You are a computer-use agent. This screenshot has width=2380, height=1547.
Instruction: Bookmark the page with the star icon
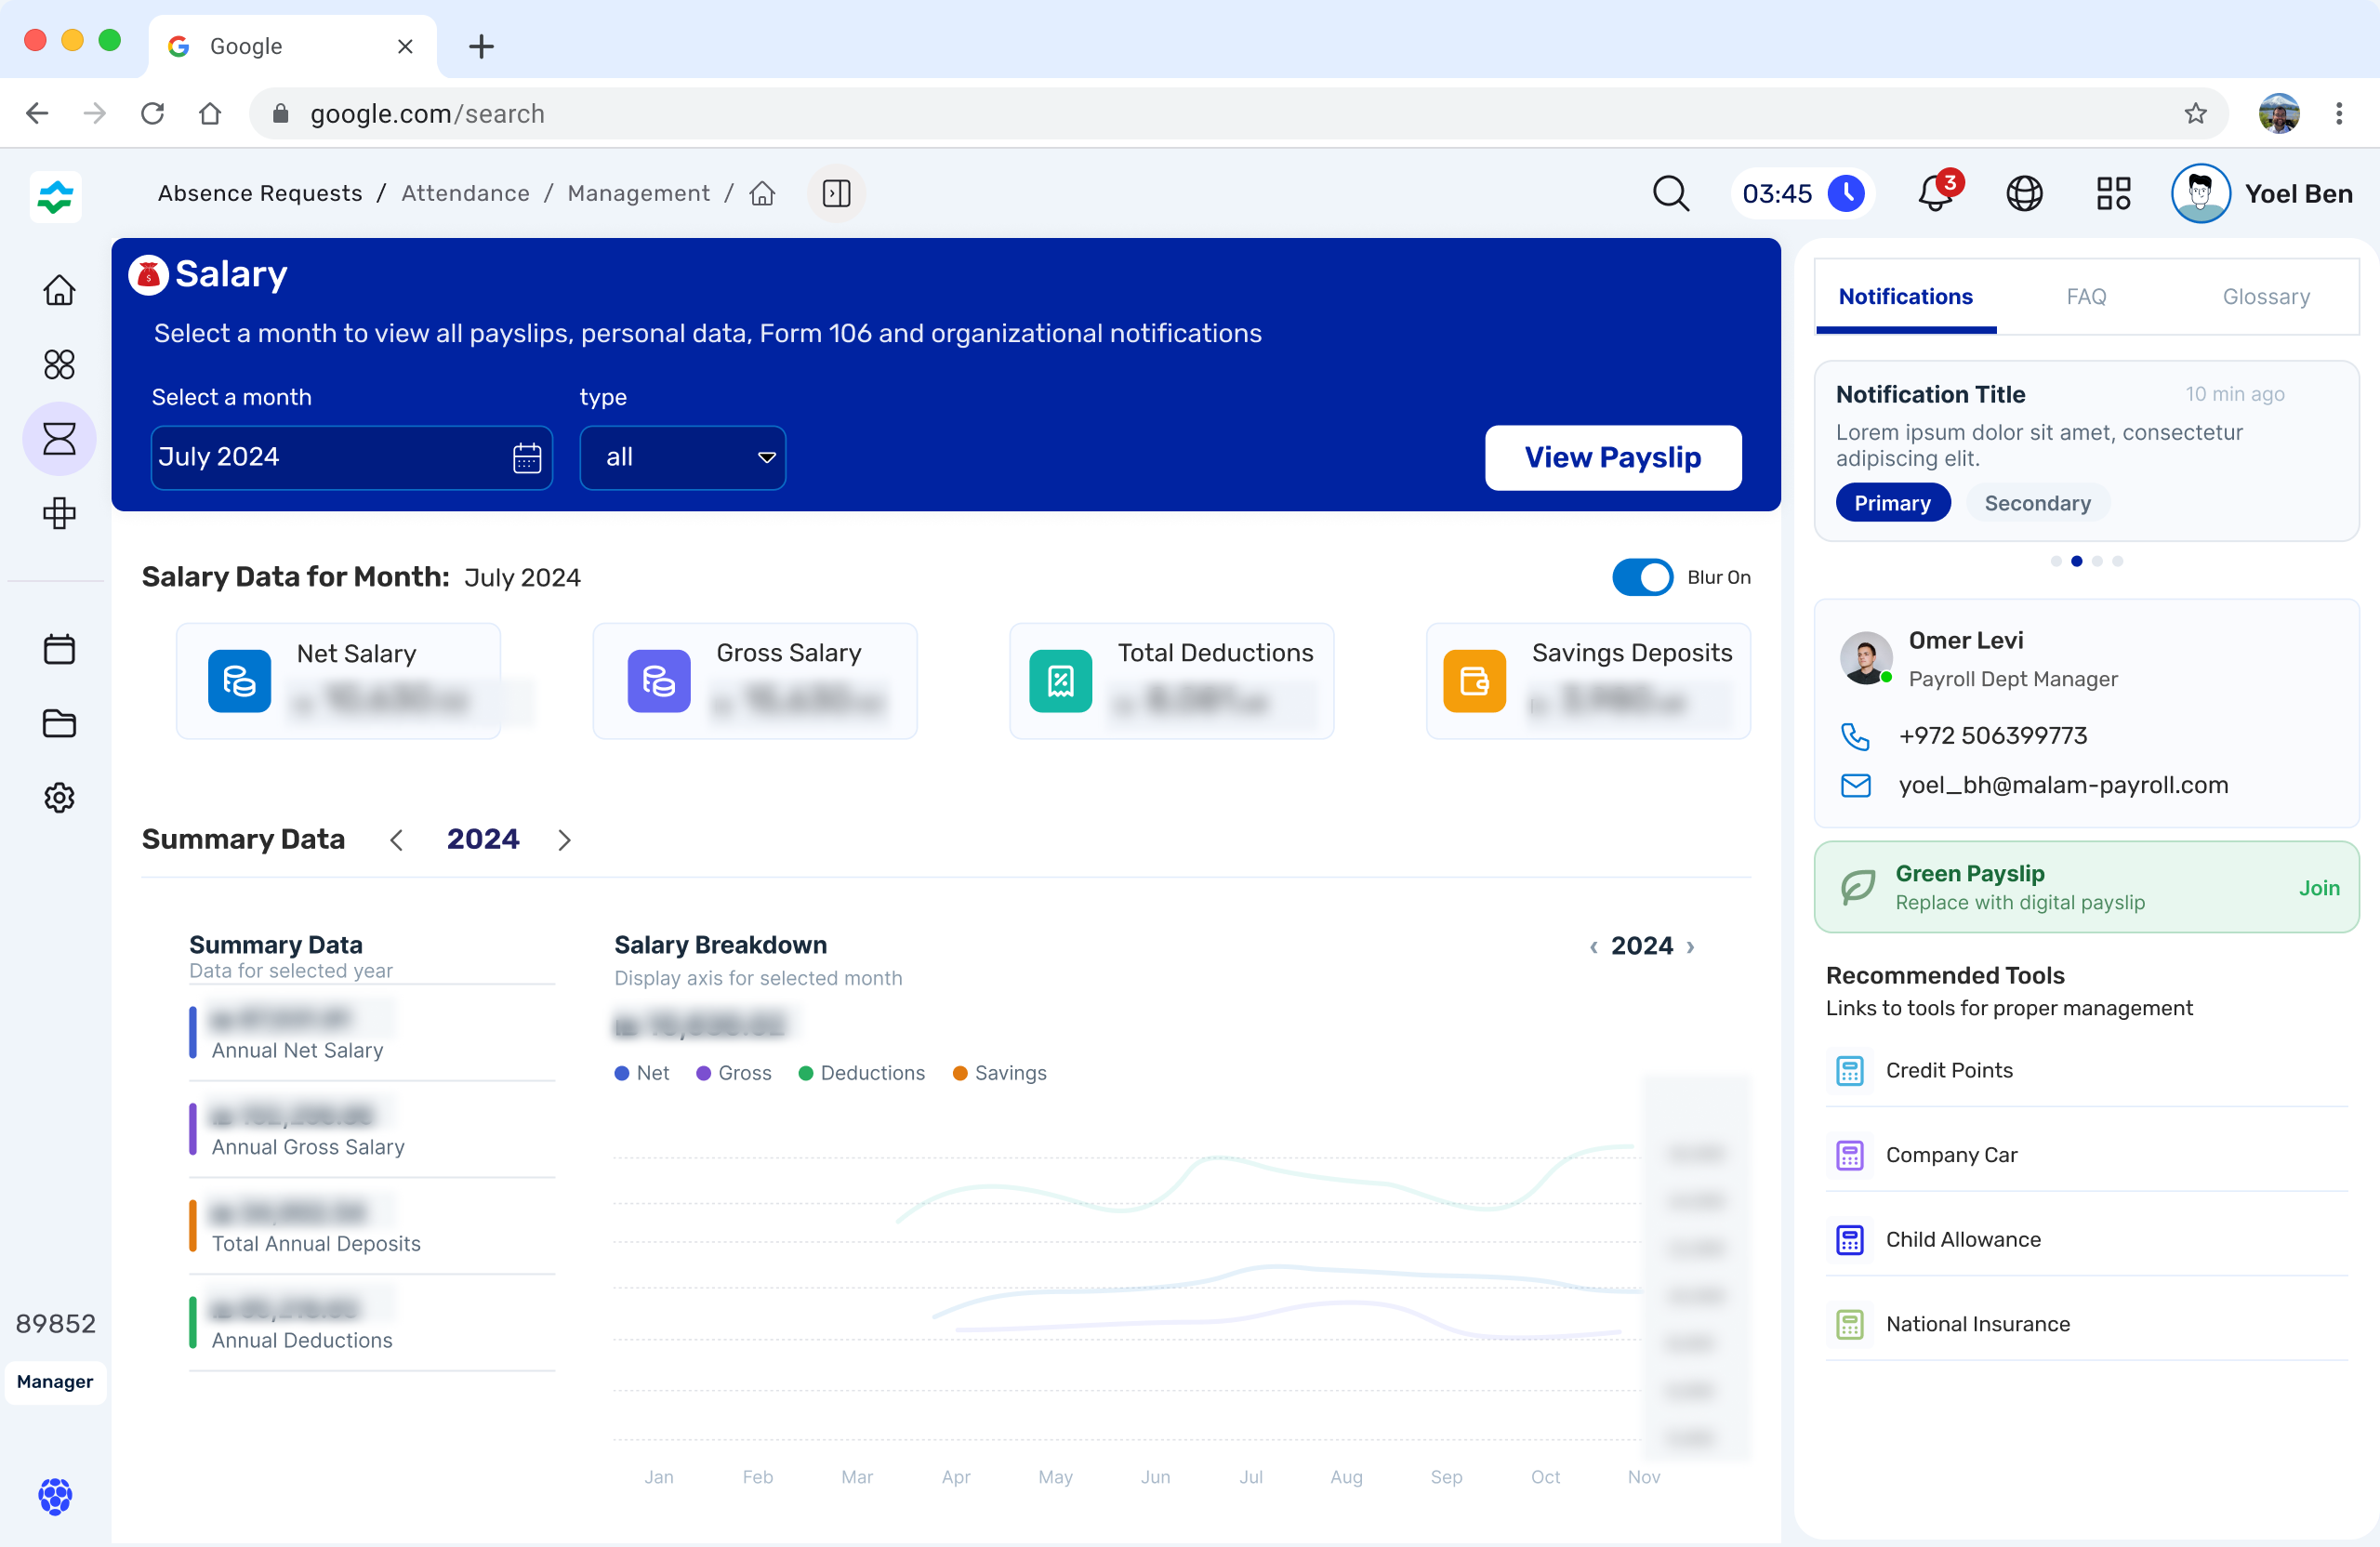coord(2195,113)
